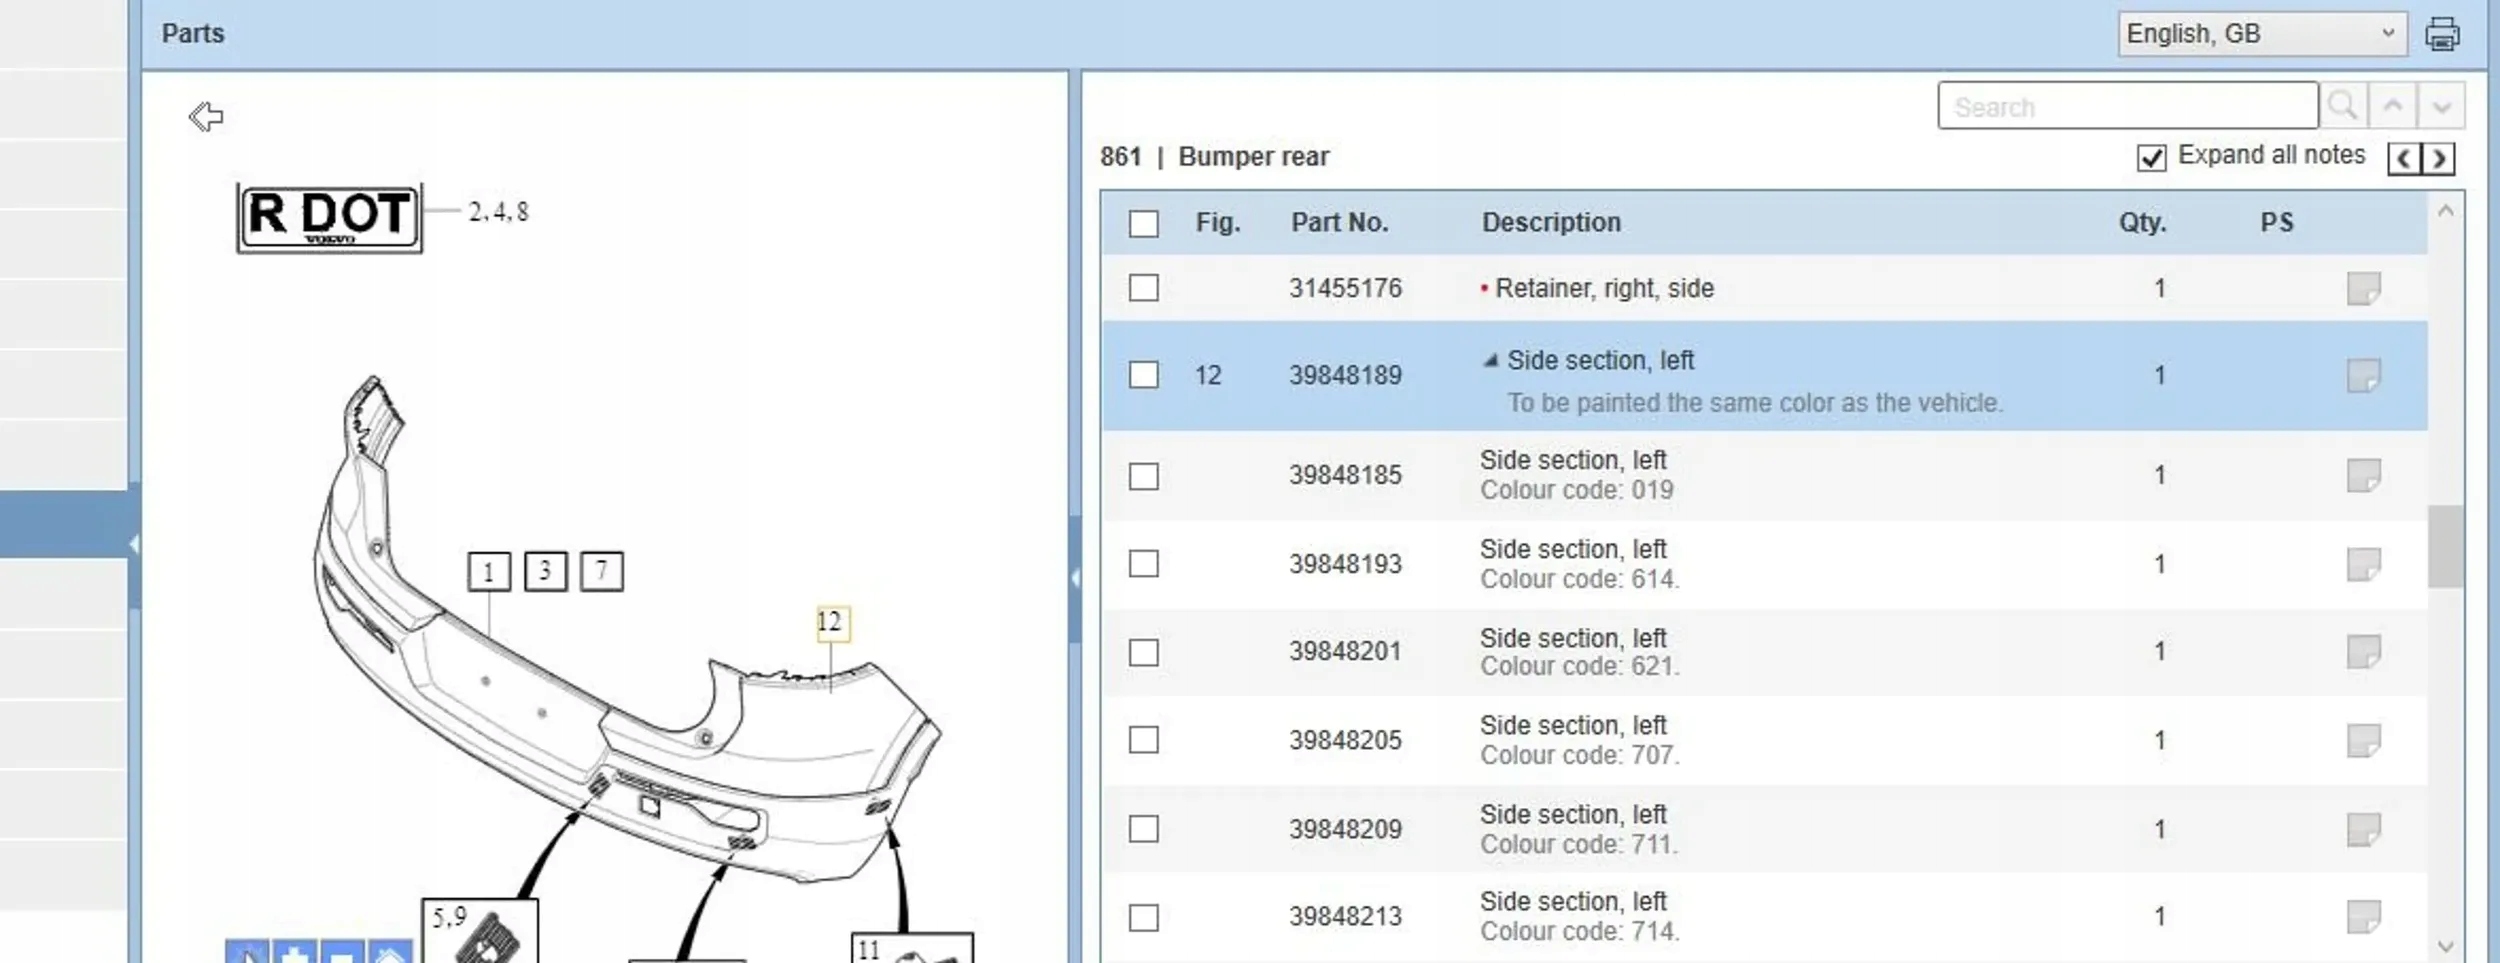Select callout 7 in the bumper diagram
2500x963 pixels.
[x=602, y=571]
